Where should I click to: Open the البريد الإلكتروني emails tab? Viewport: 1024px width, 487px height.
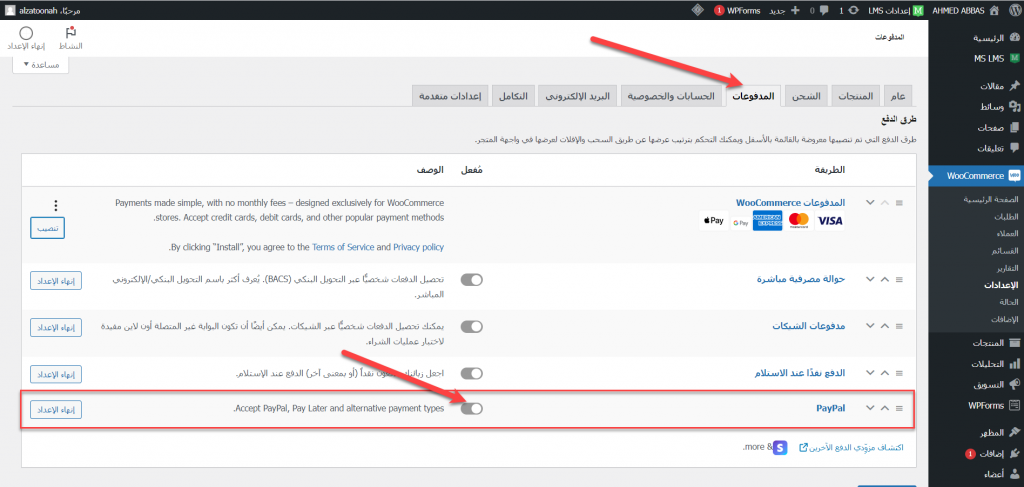click(x=577, y=96)
